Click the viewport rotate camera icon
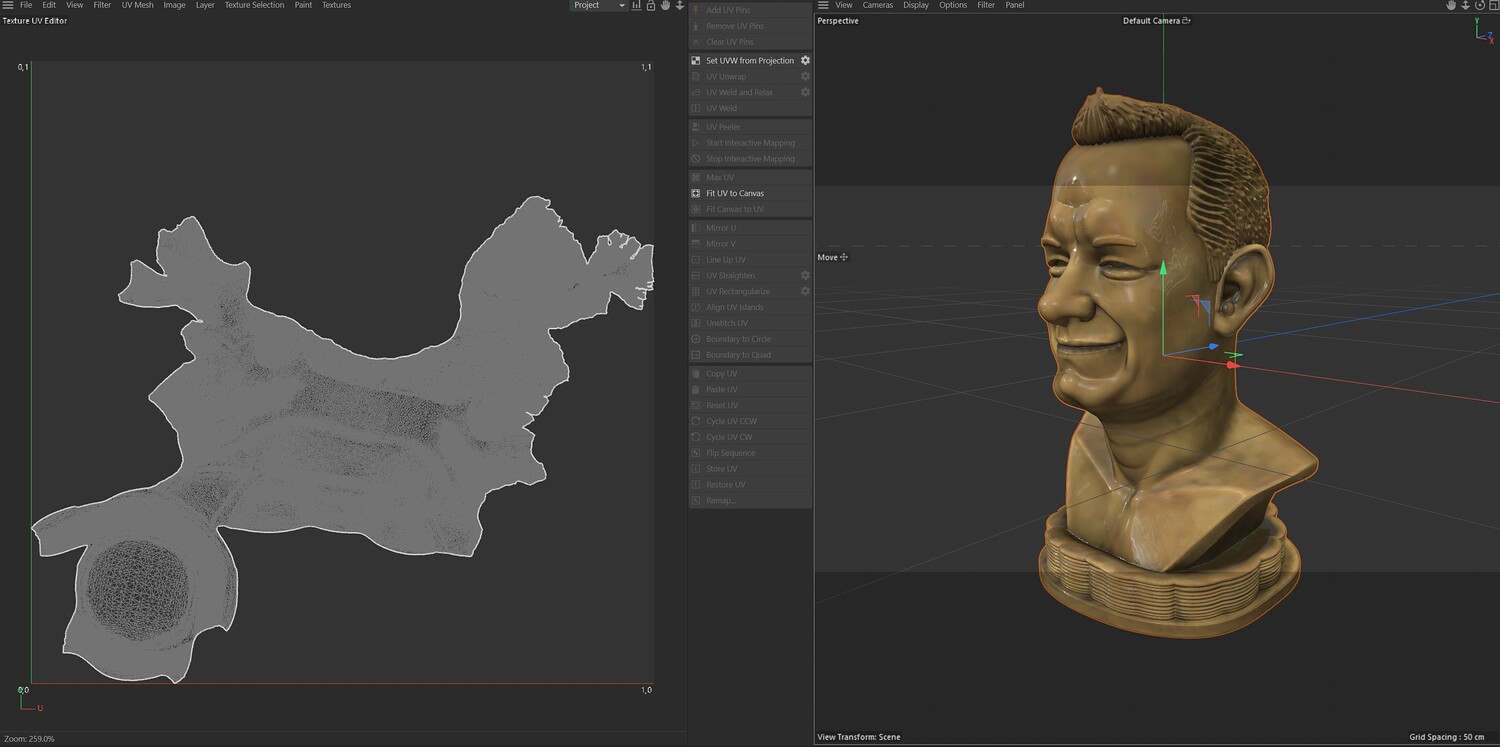The height and width of the screenshot is (747, 1500). pyautogui.click(x=1480, y=5)
